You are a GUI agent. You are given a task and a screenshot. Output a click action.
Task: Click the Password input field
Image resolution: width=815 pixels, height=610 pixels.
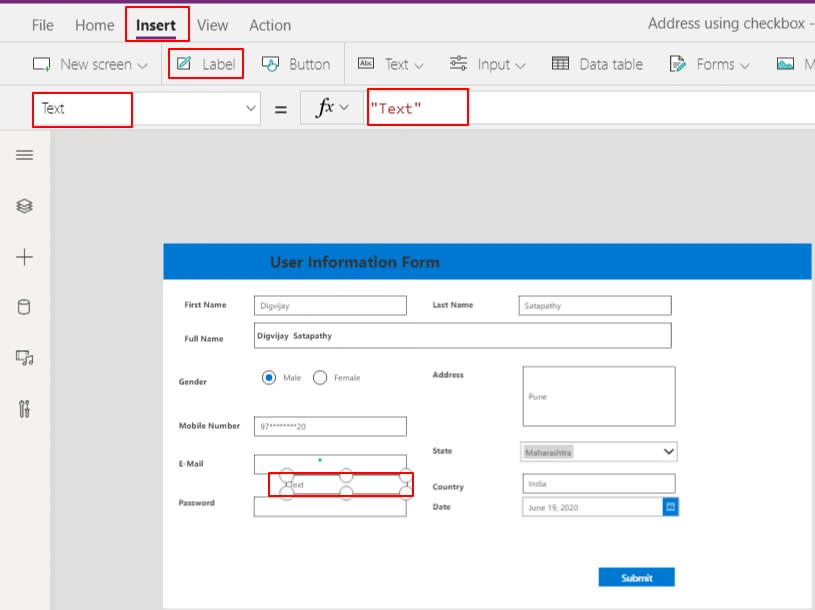[330, 508]
